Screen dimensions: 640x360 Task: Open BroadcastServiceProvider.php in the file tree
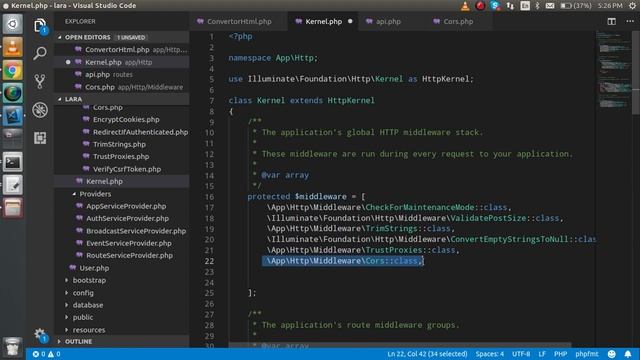[x=122, y=231]
